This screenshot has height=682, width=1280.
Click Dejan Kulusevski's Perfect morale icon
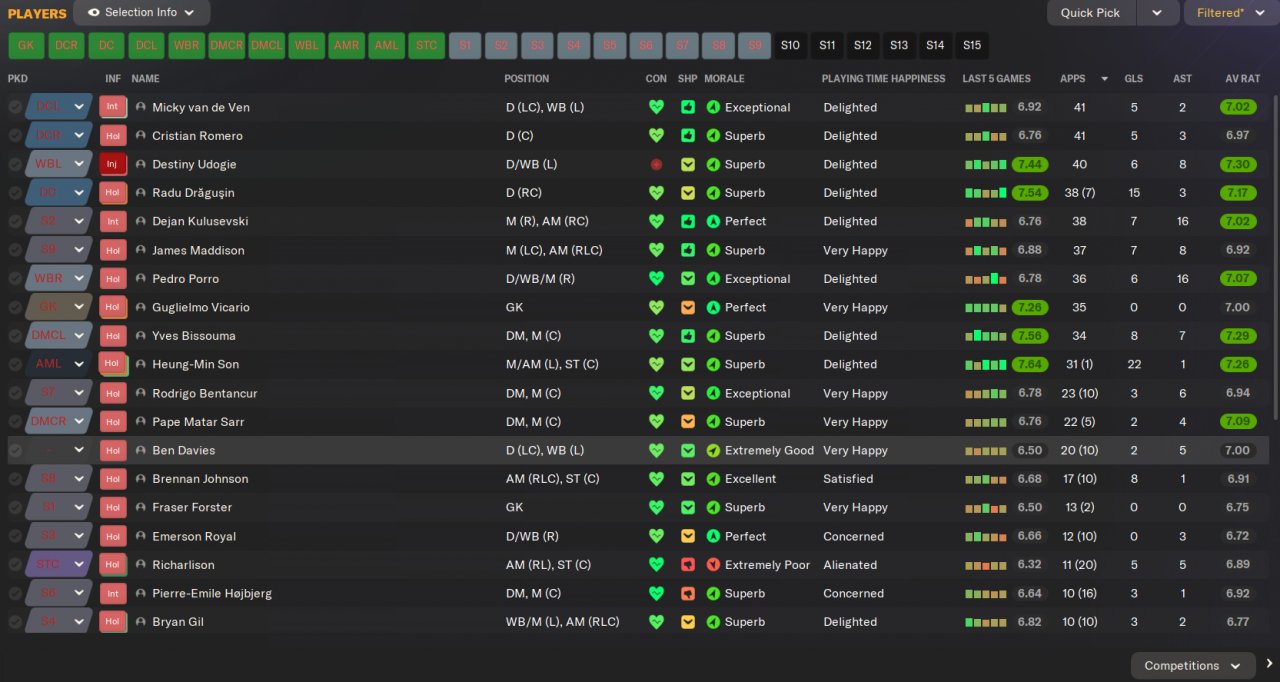(713, 221)
